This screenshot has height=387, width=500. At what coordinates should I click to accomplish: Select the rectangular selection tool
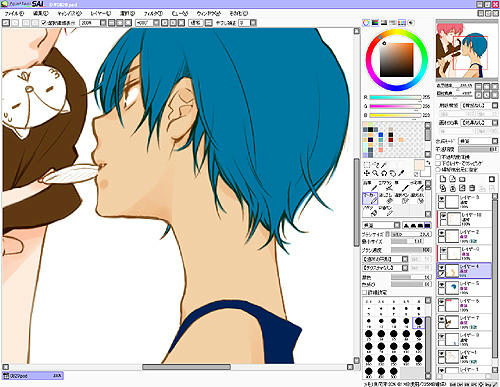(x=367, y=165)
